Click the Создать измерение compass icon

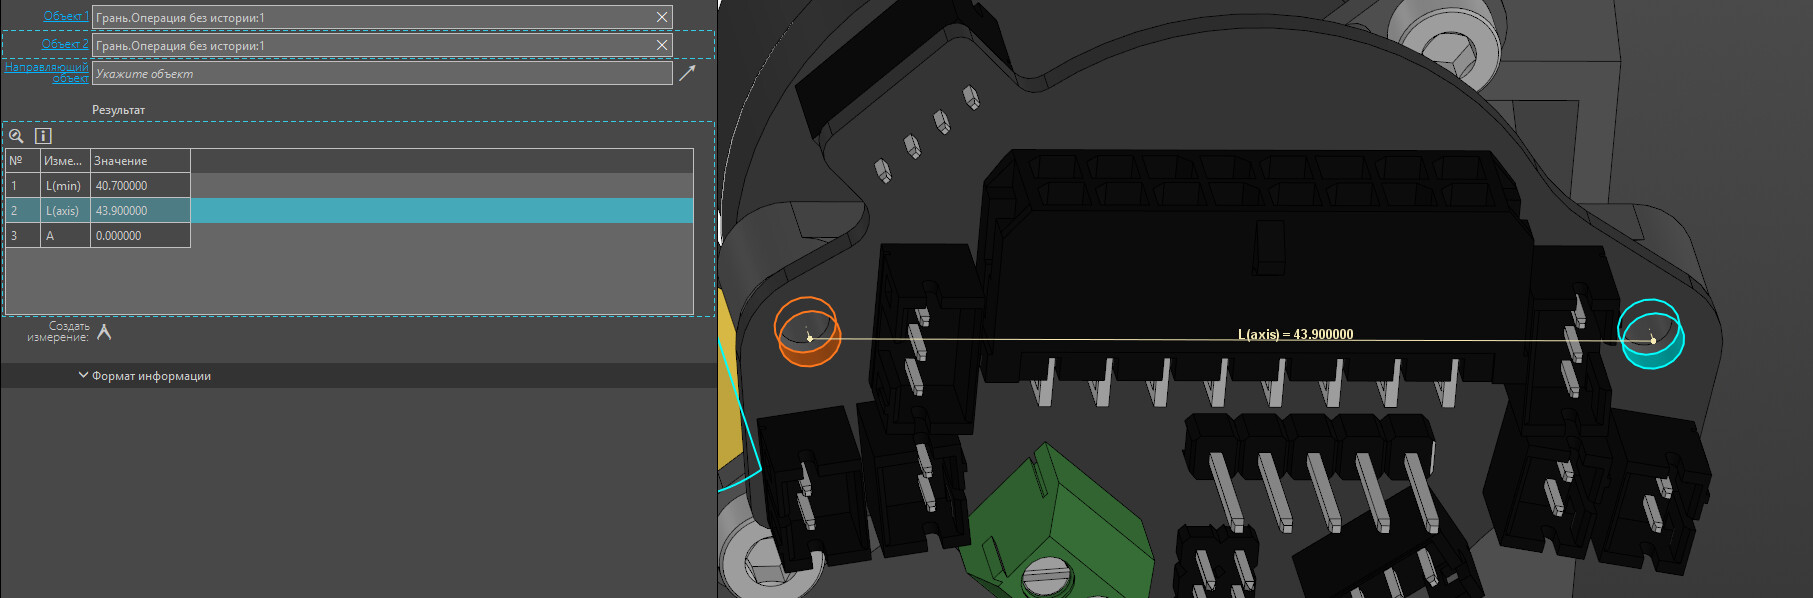[x=104, y=332]
